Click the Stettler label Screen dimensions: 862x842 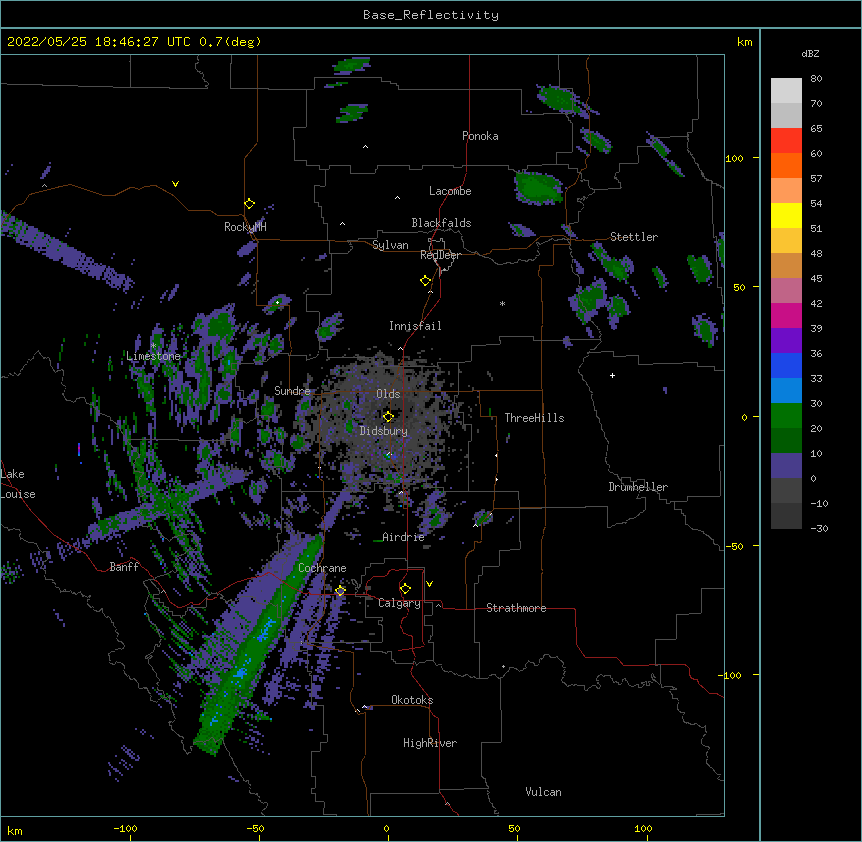(x=634, y=237)
